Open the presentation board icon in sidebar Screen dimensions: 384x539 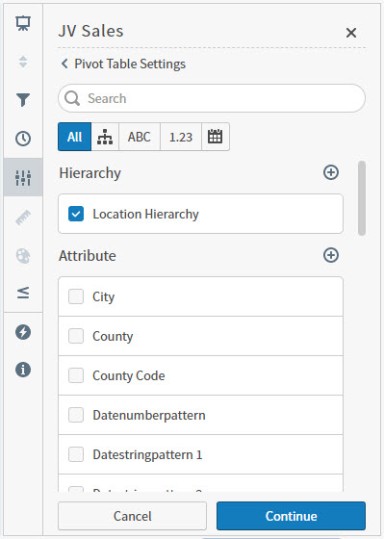point(23,24)
